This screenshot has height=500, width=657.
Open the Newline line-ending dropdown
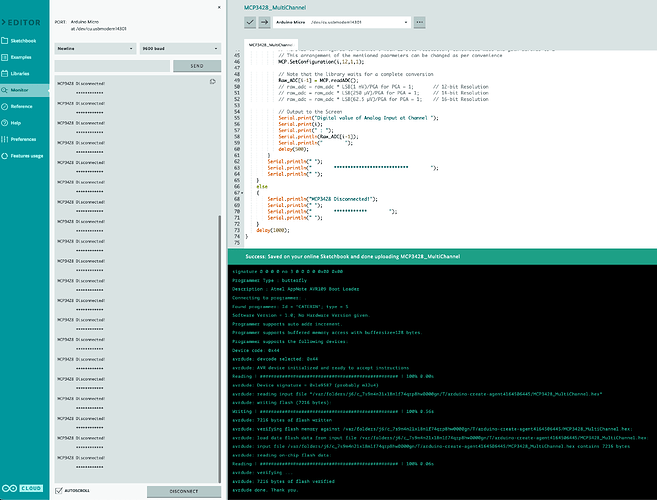(96, 49)
